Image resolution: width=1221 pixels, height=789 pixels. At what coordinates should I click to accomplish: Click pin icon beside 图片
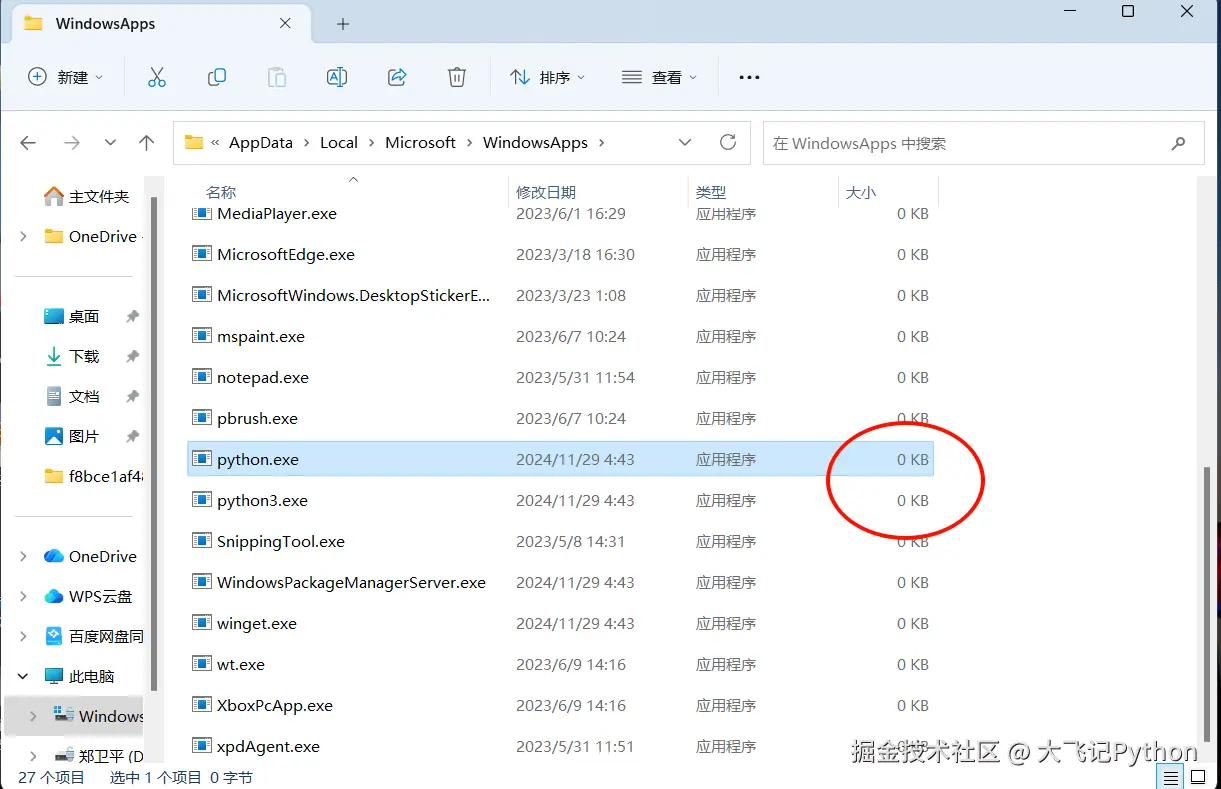pos(132,436)
